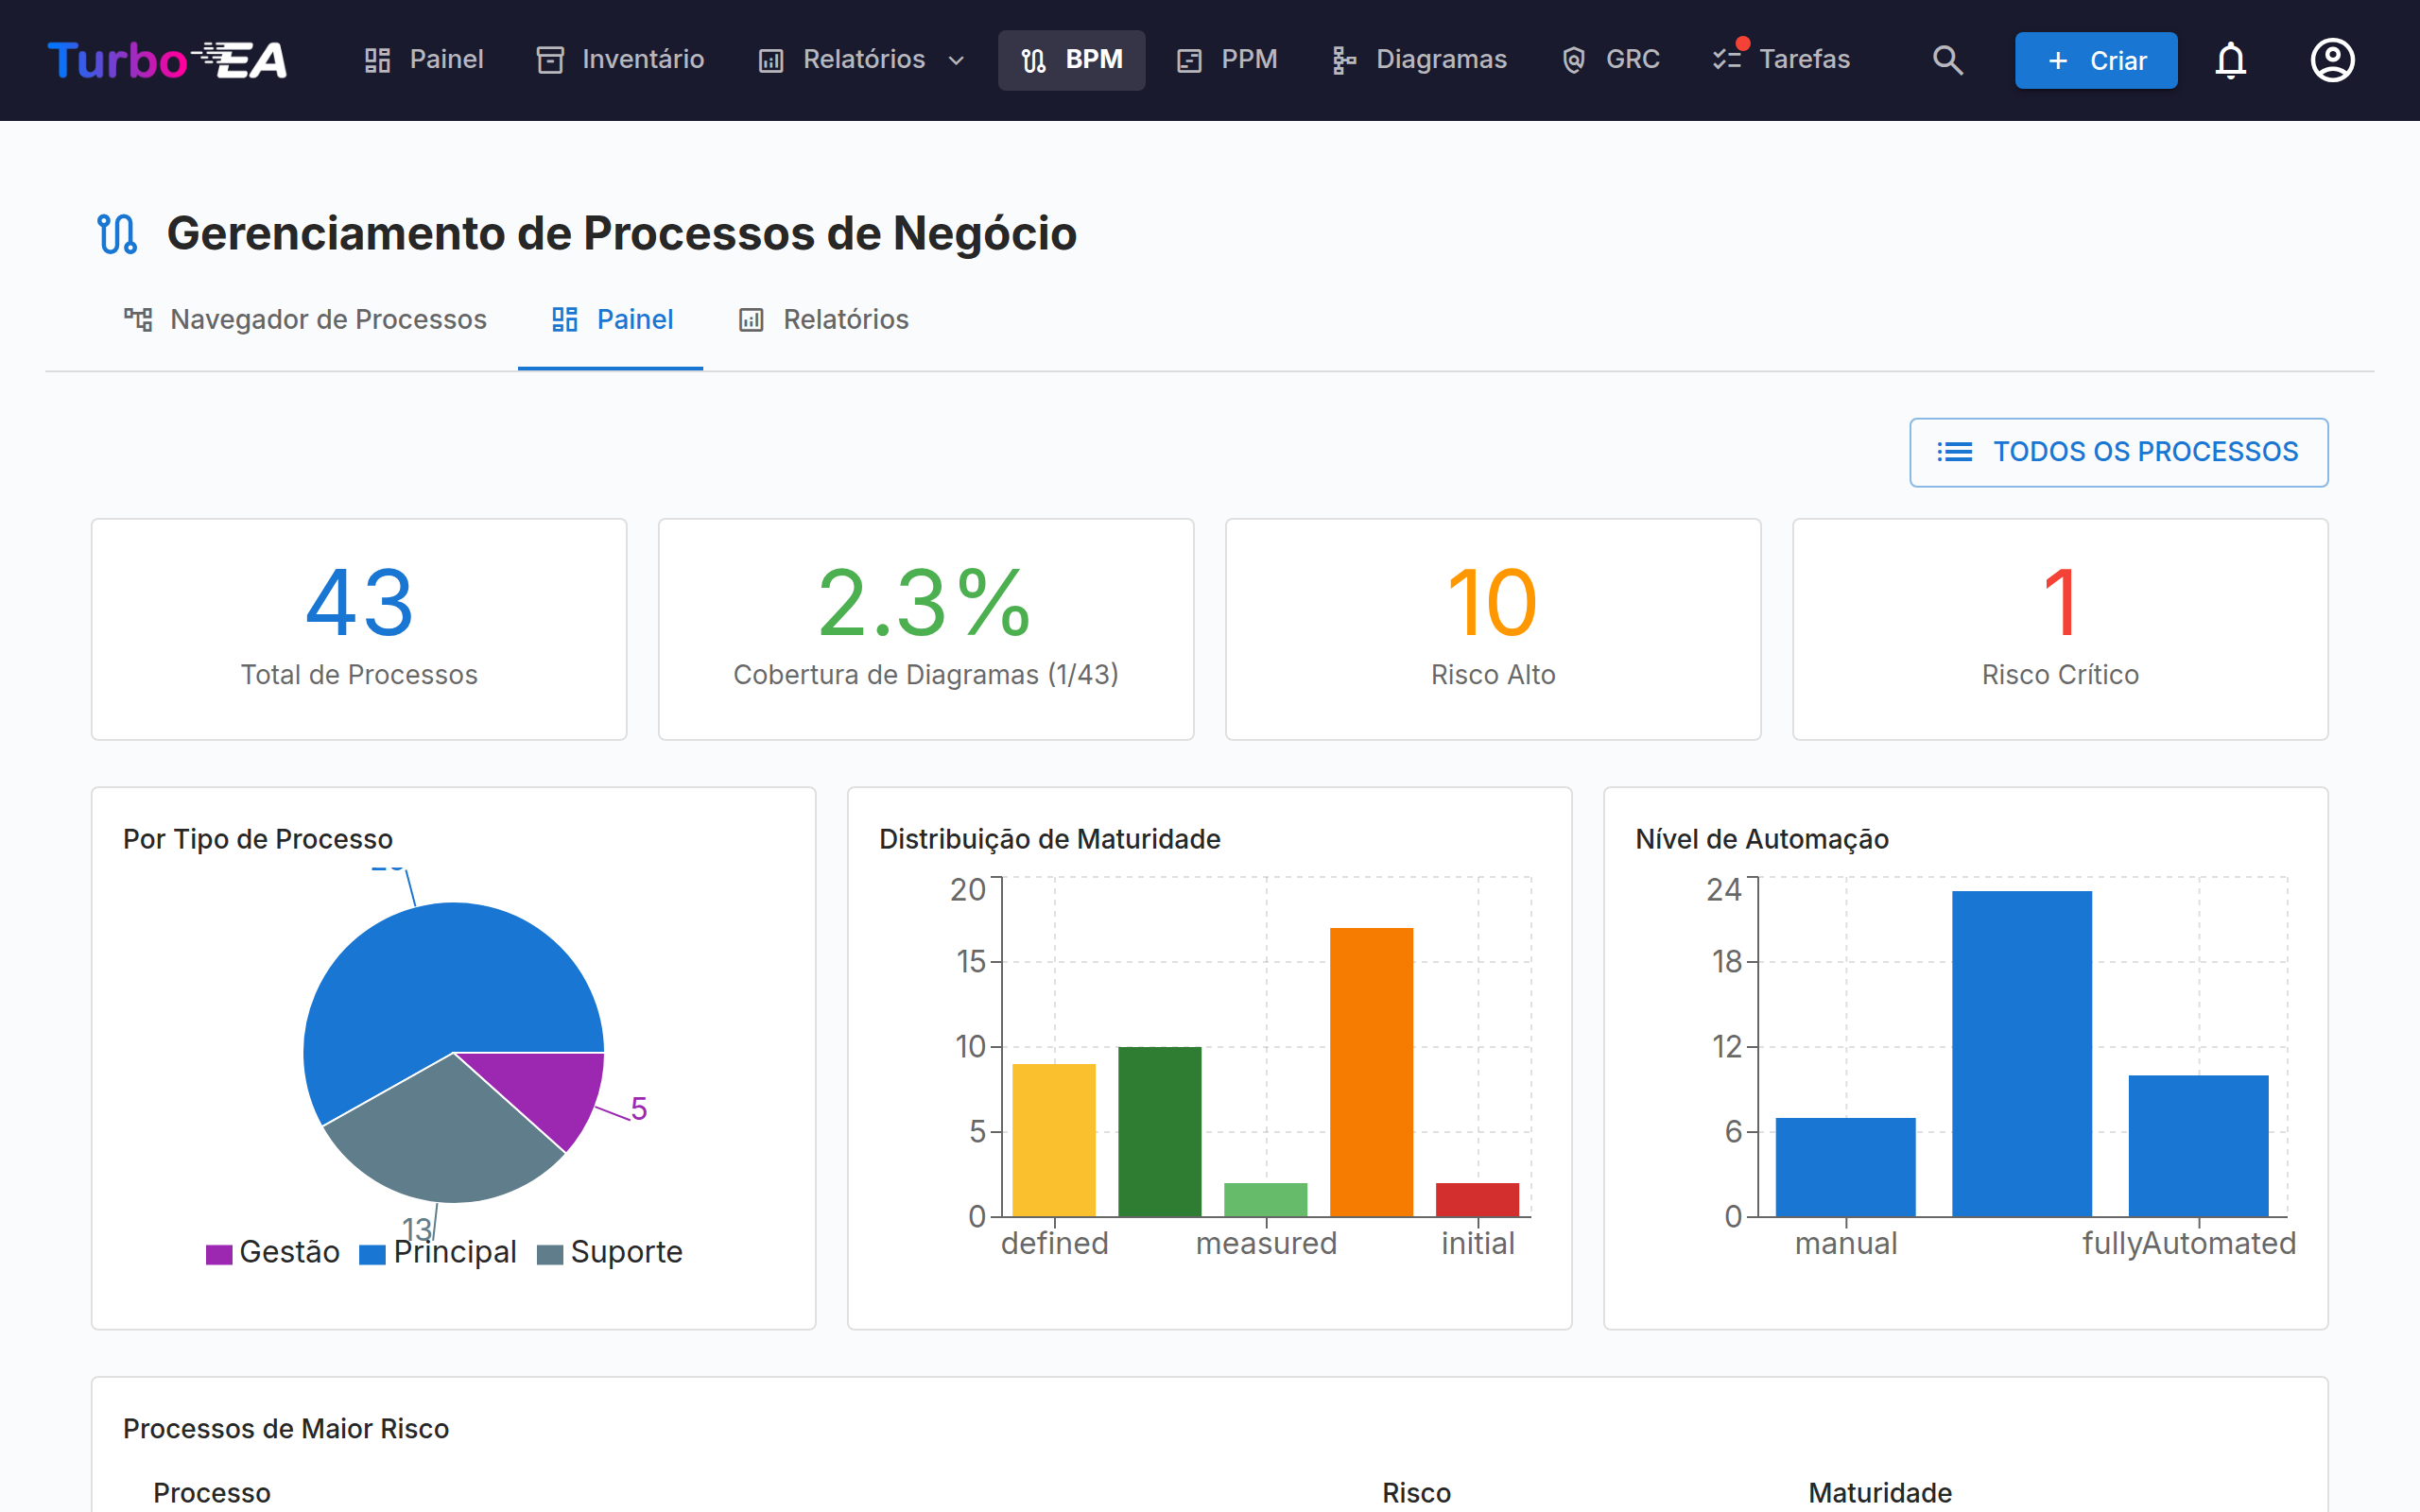Click the list icon in Todos os Processos

click(1955, 452)
